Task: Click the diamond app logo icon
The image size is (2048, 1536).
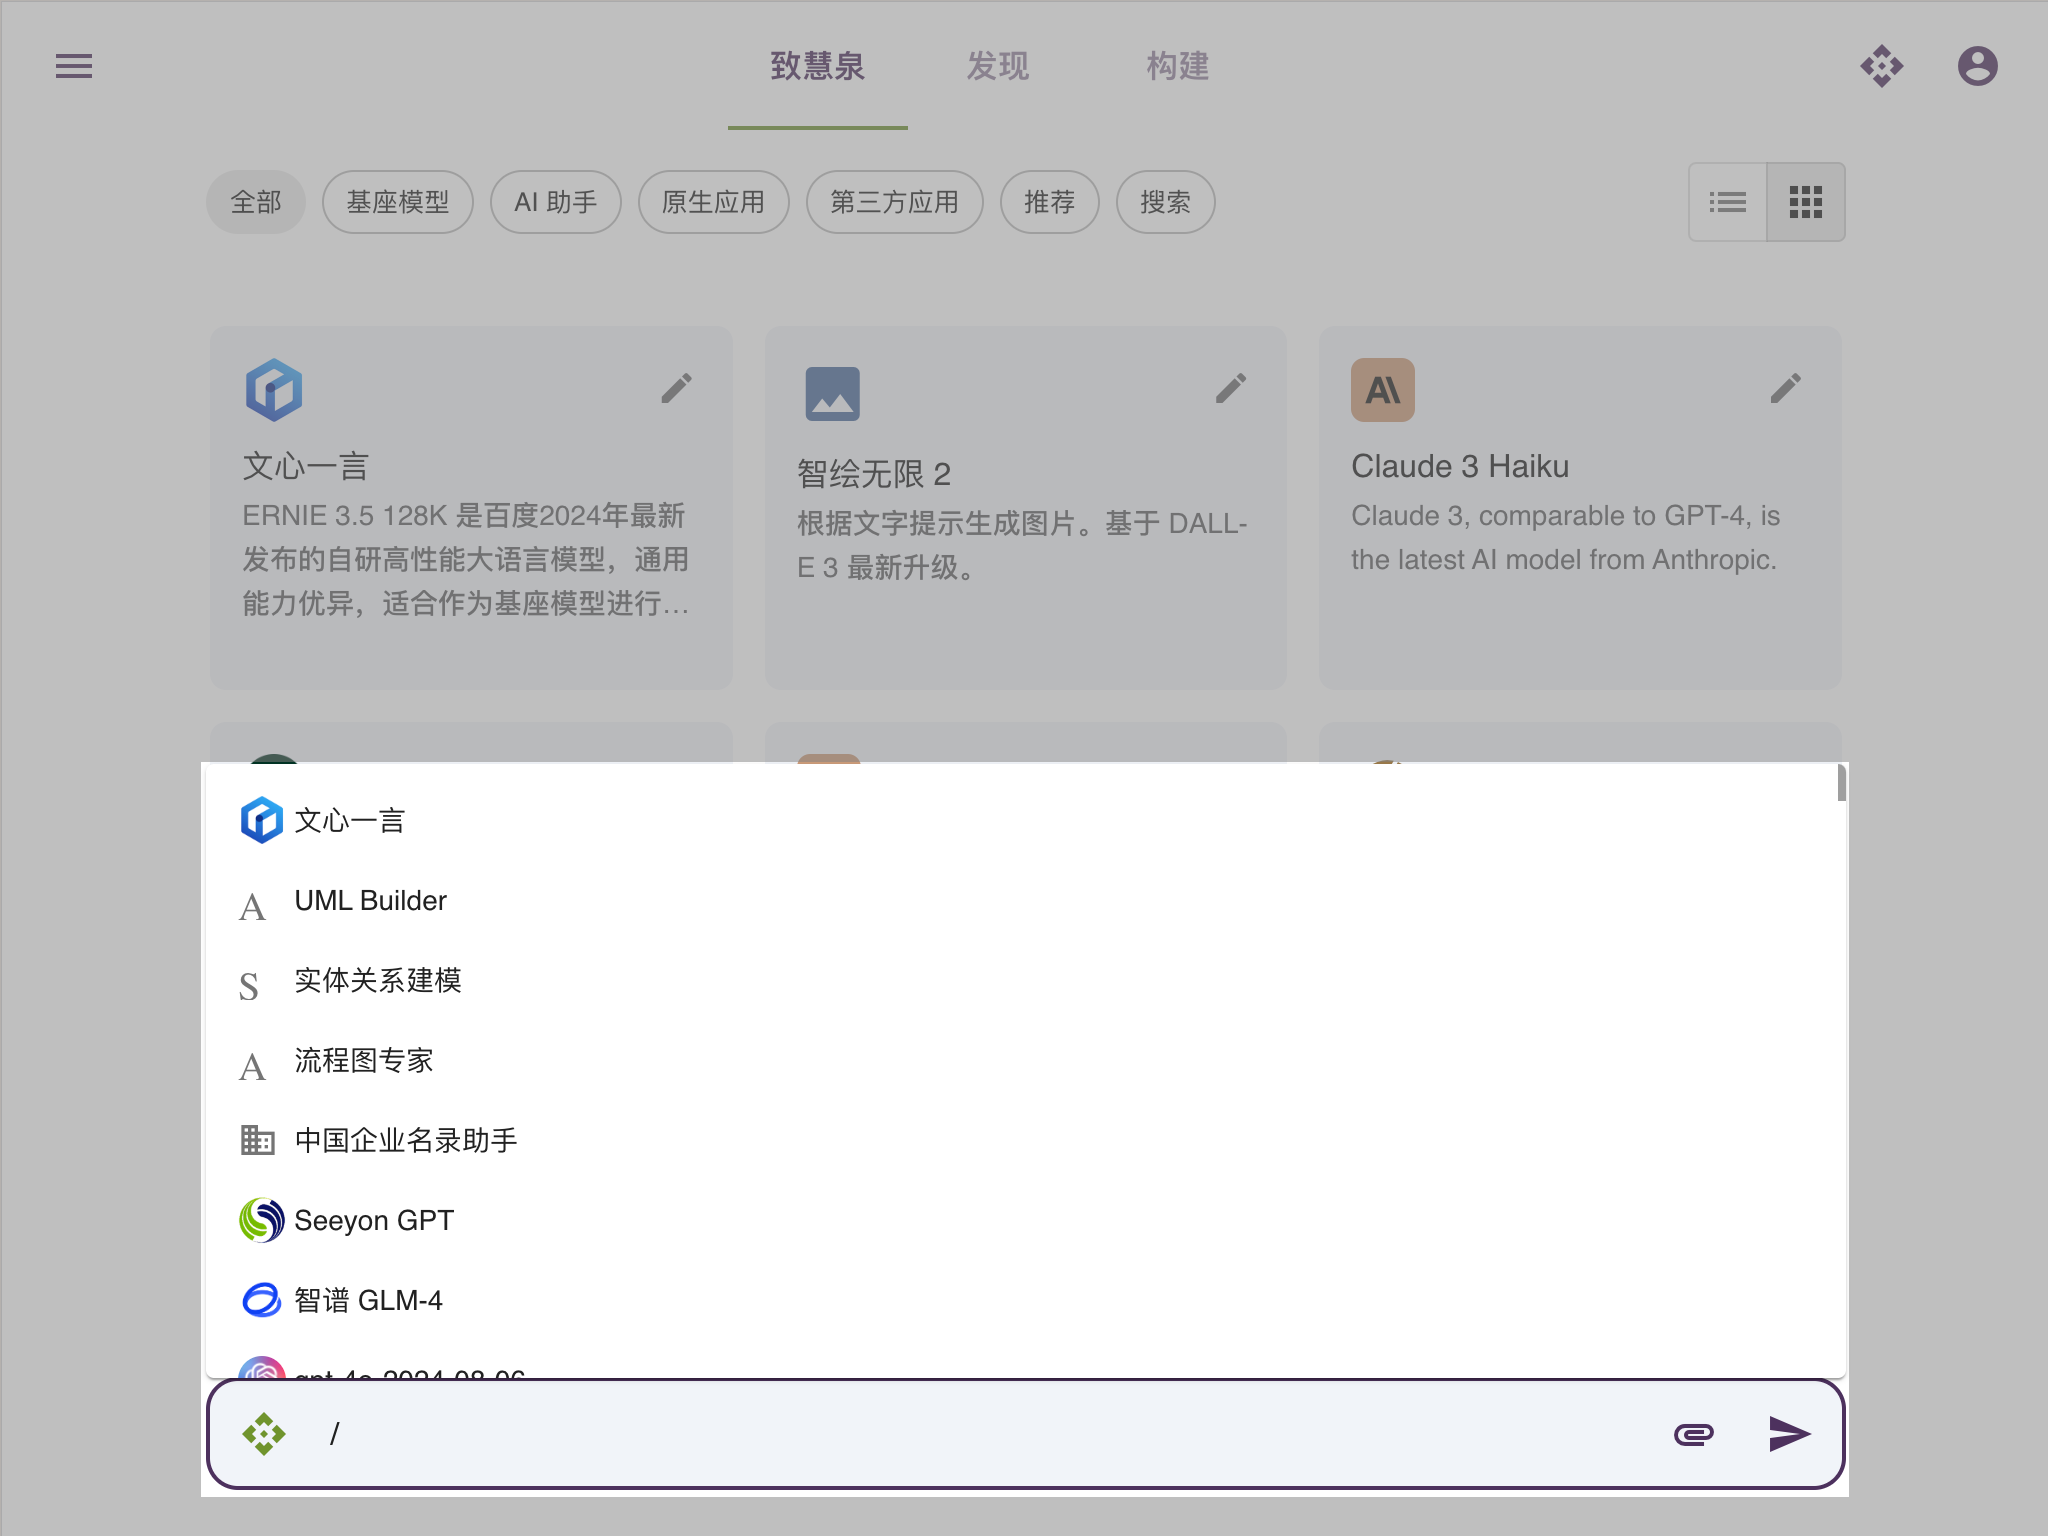Action: pyautogui.click(x=1882, y=66)
